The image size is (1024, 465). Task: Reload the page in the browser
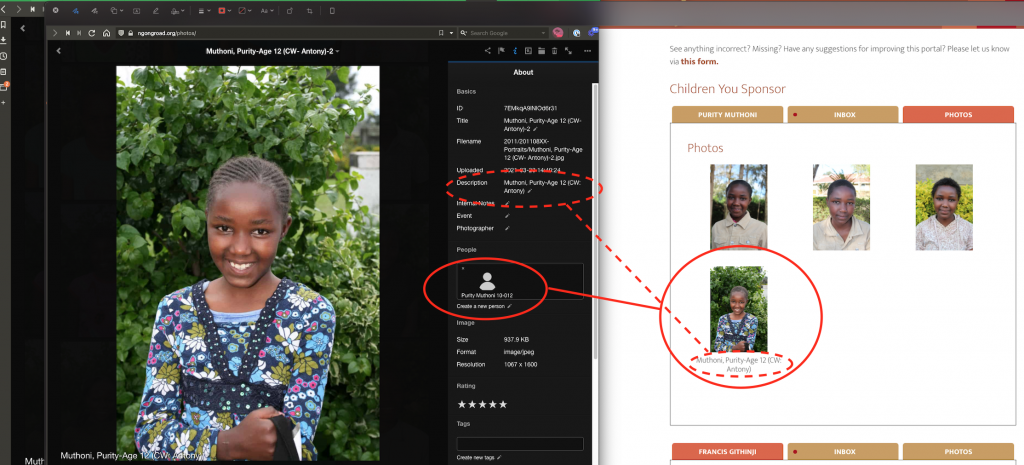pos(91,33)
